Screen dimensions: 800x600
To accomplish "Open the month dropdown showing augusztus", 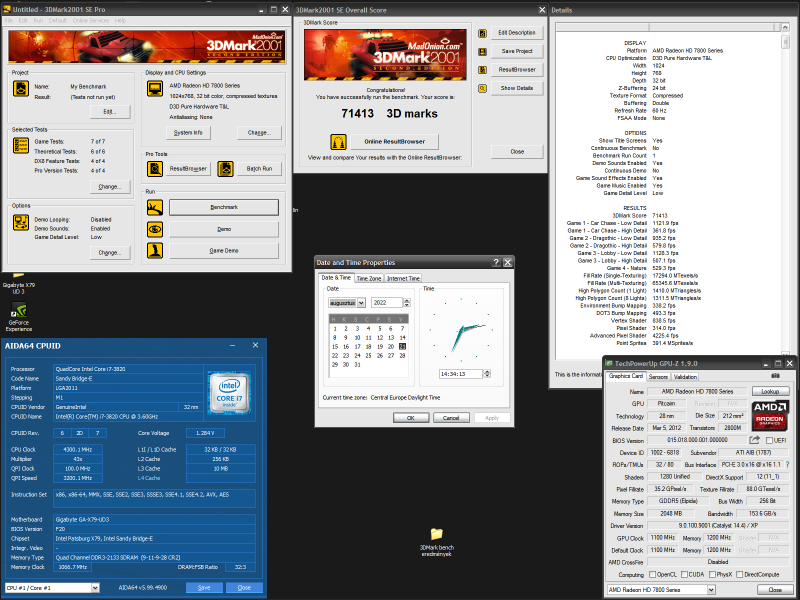I will pos(361,303).
